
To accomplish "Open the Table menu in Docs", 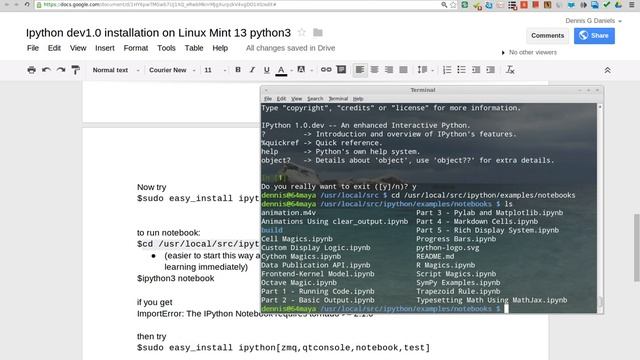I will (x=193, y=48).
